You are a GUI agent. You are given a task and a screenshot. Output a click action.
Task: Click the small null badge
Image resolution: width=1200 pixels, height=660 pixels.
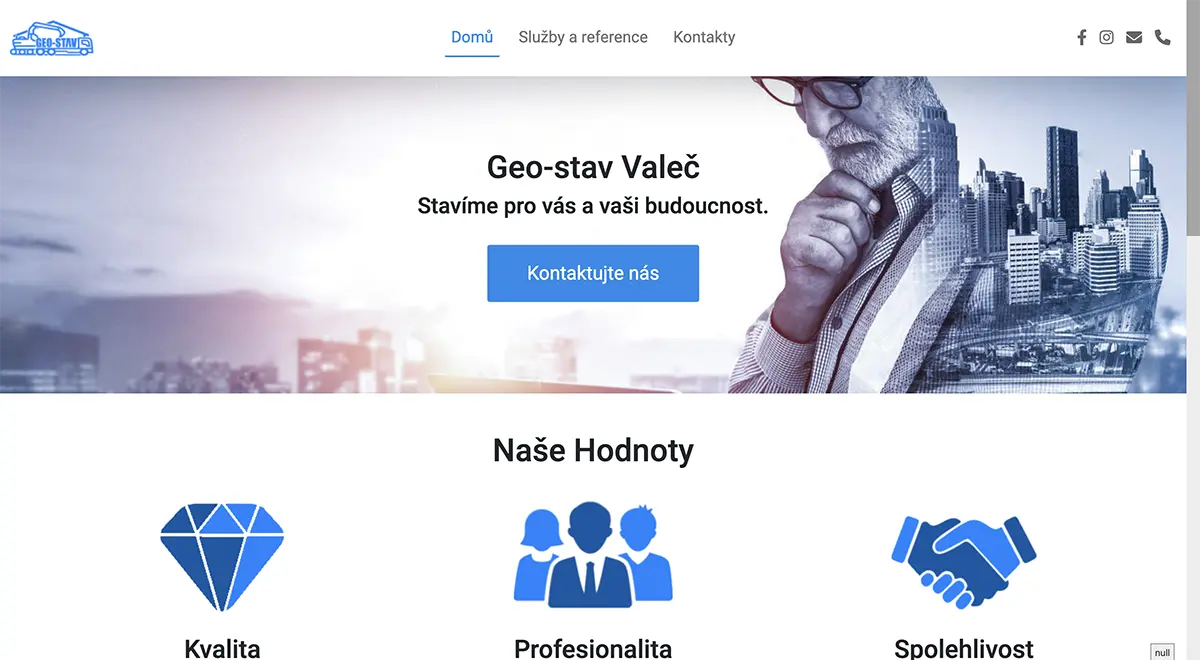[x=1162, y=652]
